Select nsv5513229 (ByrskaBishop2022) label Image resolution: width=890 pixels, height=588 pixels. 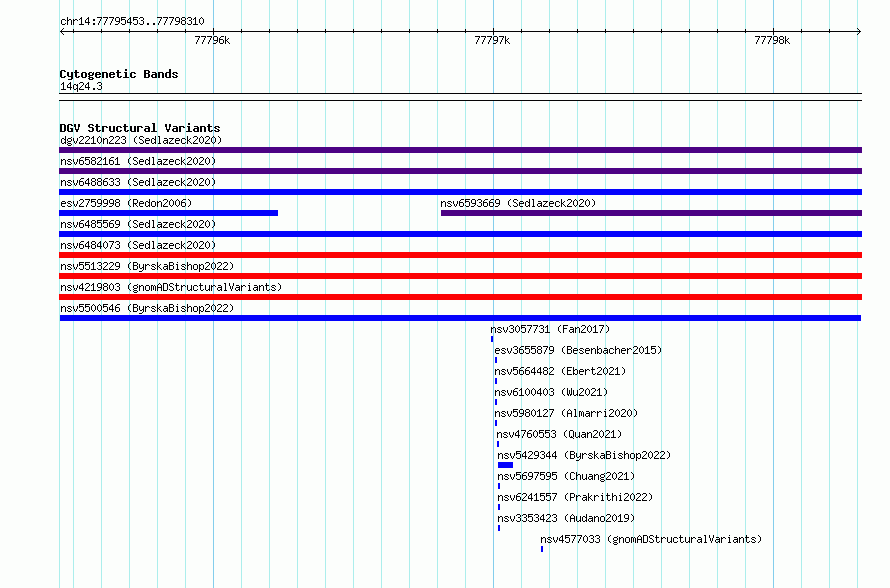(x=147, y=266)
